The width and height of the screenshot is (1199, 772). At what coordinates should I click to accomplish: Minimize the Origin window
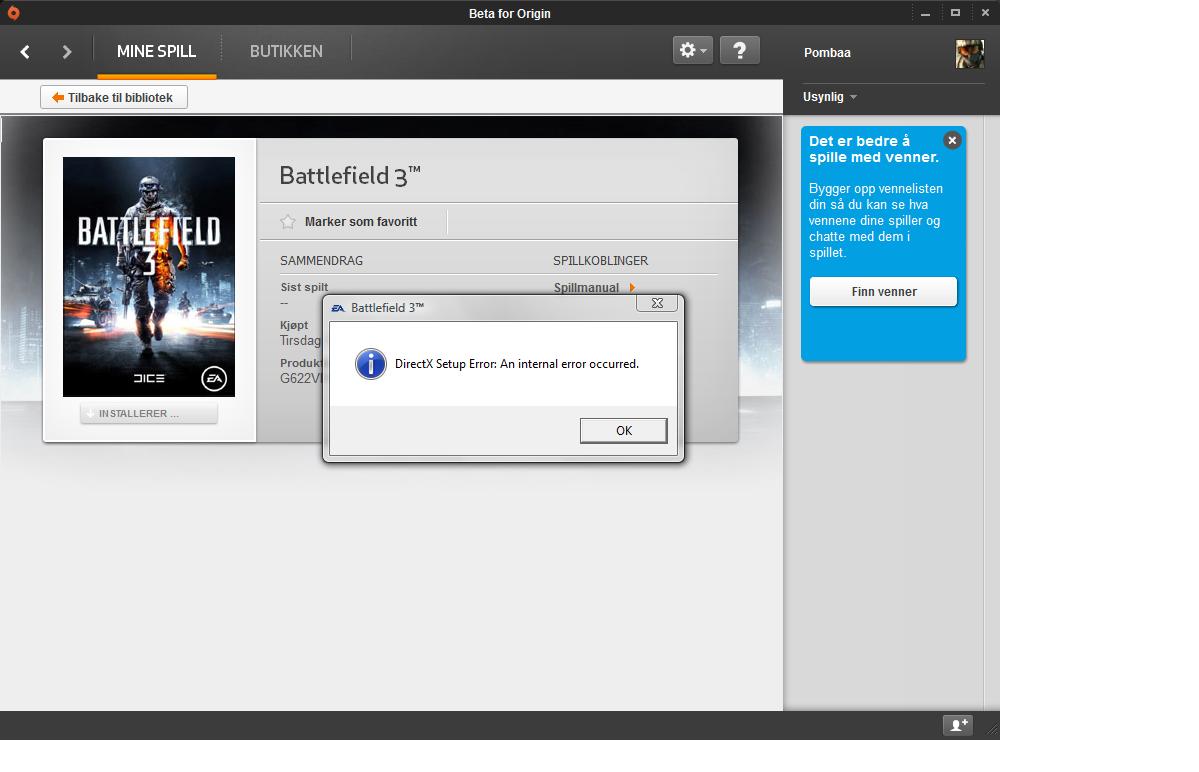(x=925, y=13)
